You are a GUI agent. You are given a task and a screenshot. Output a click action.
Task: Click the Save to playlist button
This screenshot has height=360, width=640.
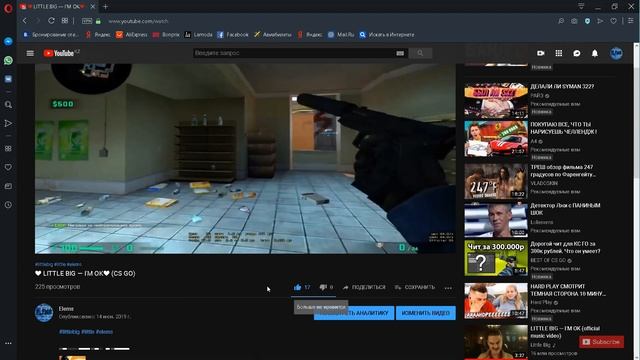pyautogui.click(x=415, y=287)
